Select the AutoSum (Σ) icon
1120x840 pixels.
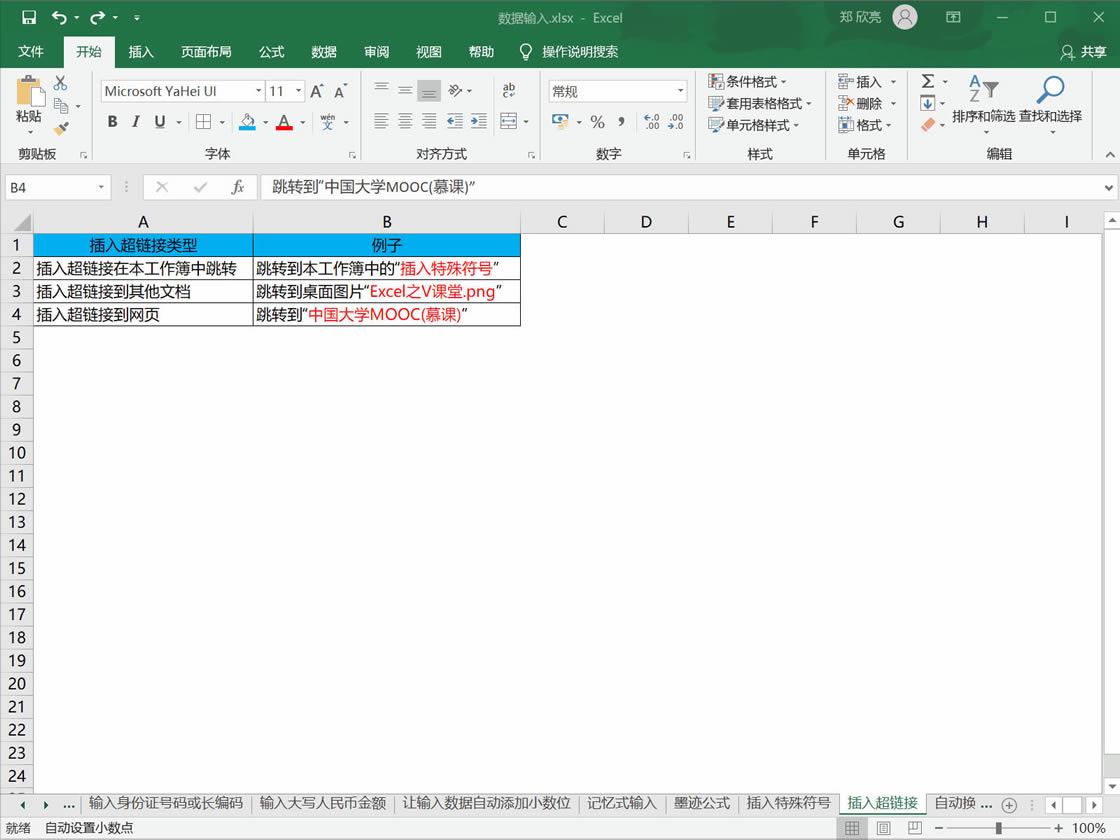tap(929, 83)
